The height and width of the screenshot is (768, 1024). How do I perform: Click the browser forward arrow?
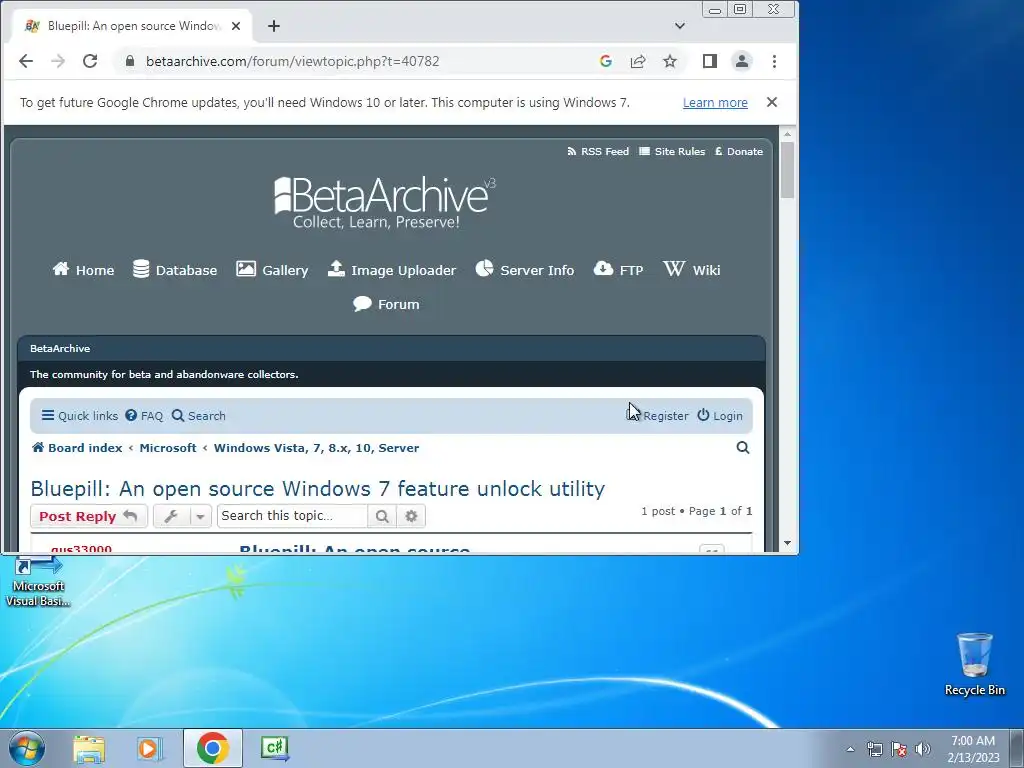pyautogui.click(x=58, y=61)
